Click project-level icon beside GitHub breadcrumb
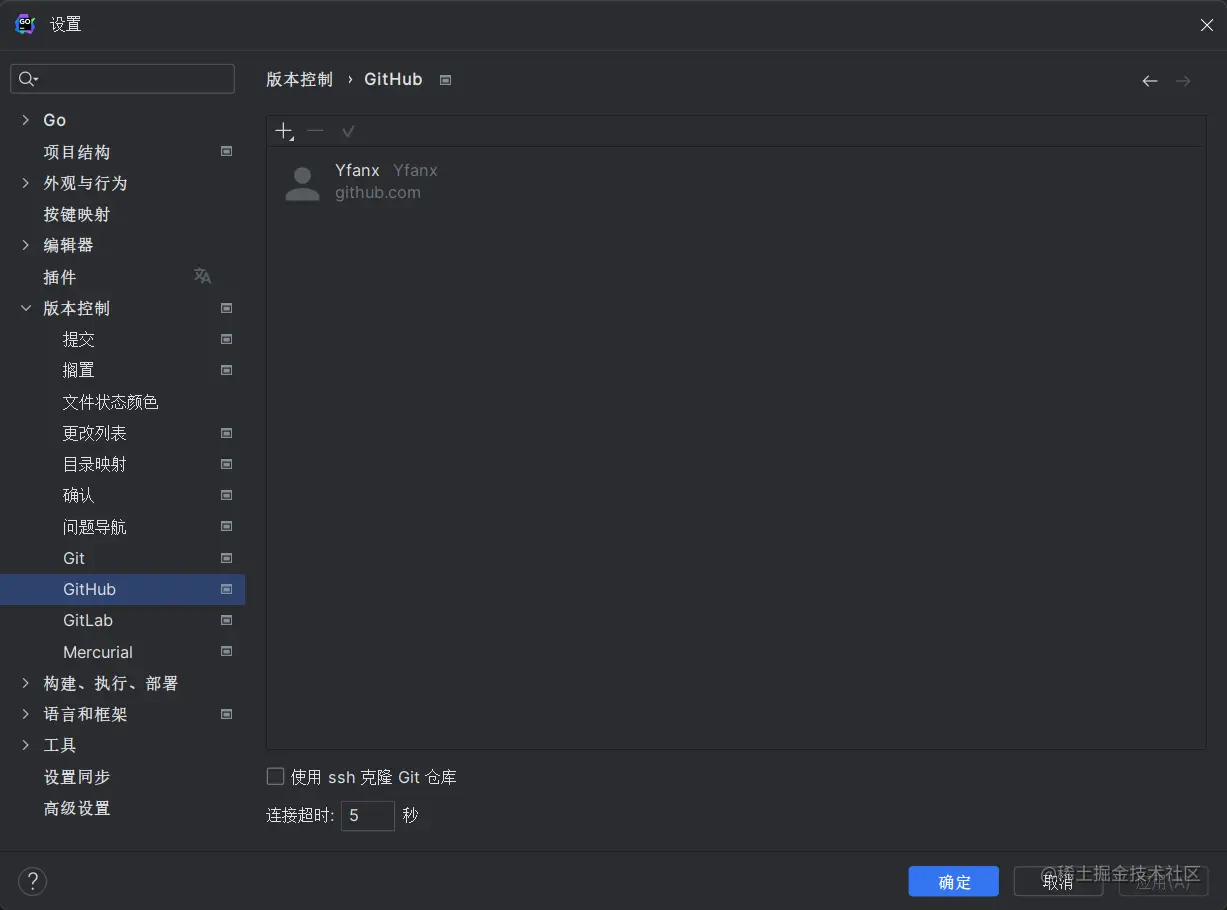1227x910 pixels. [x=446, y=80]
